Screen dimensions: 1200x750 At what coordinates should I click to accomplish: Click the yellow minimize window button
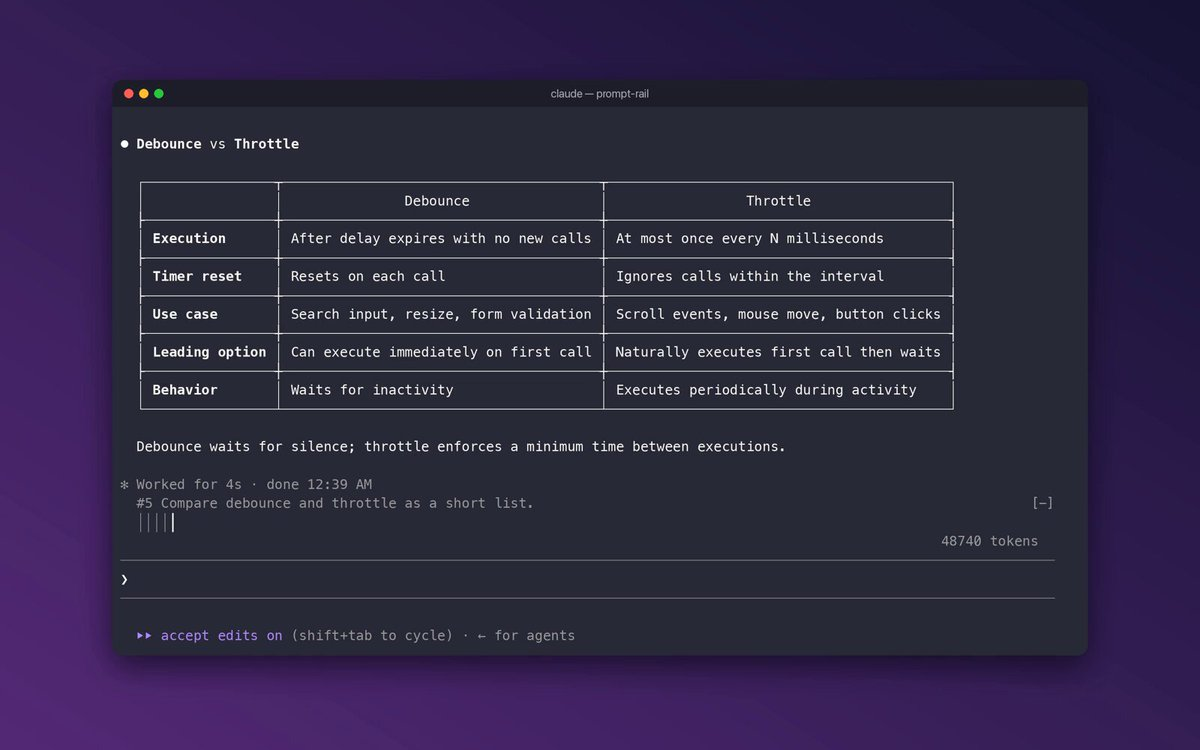pos(143,94)
